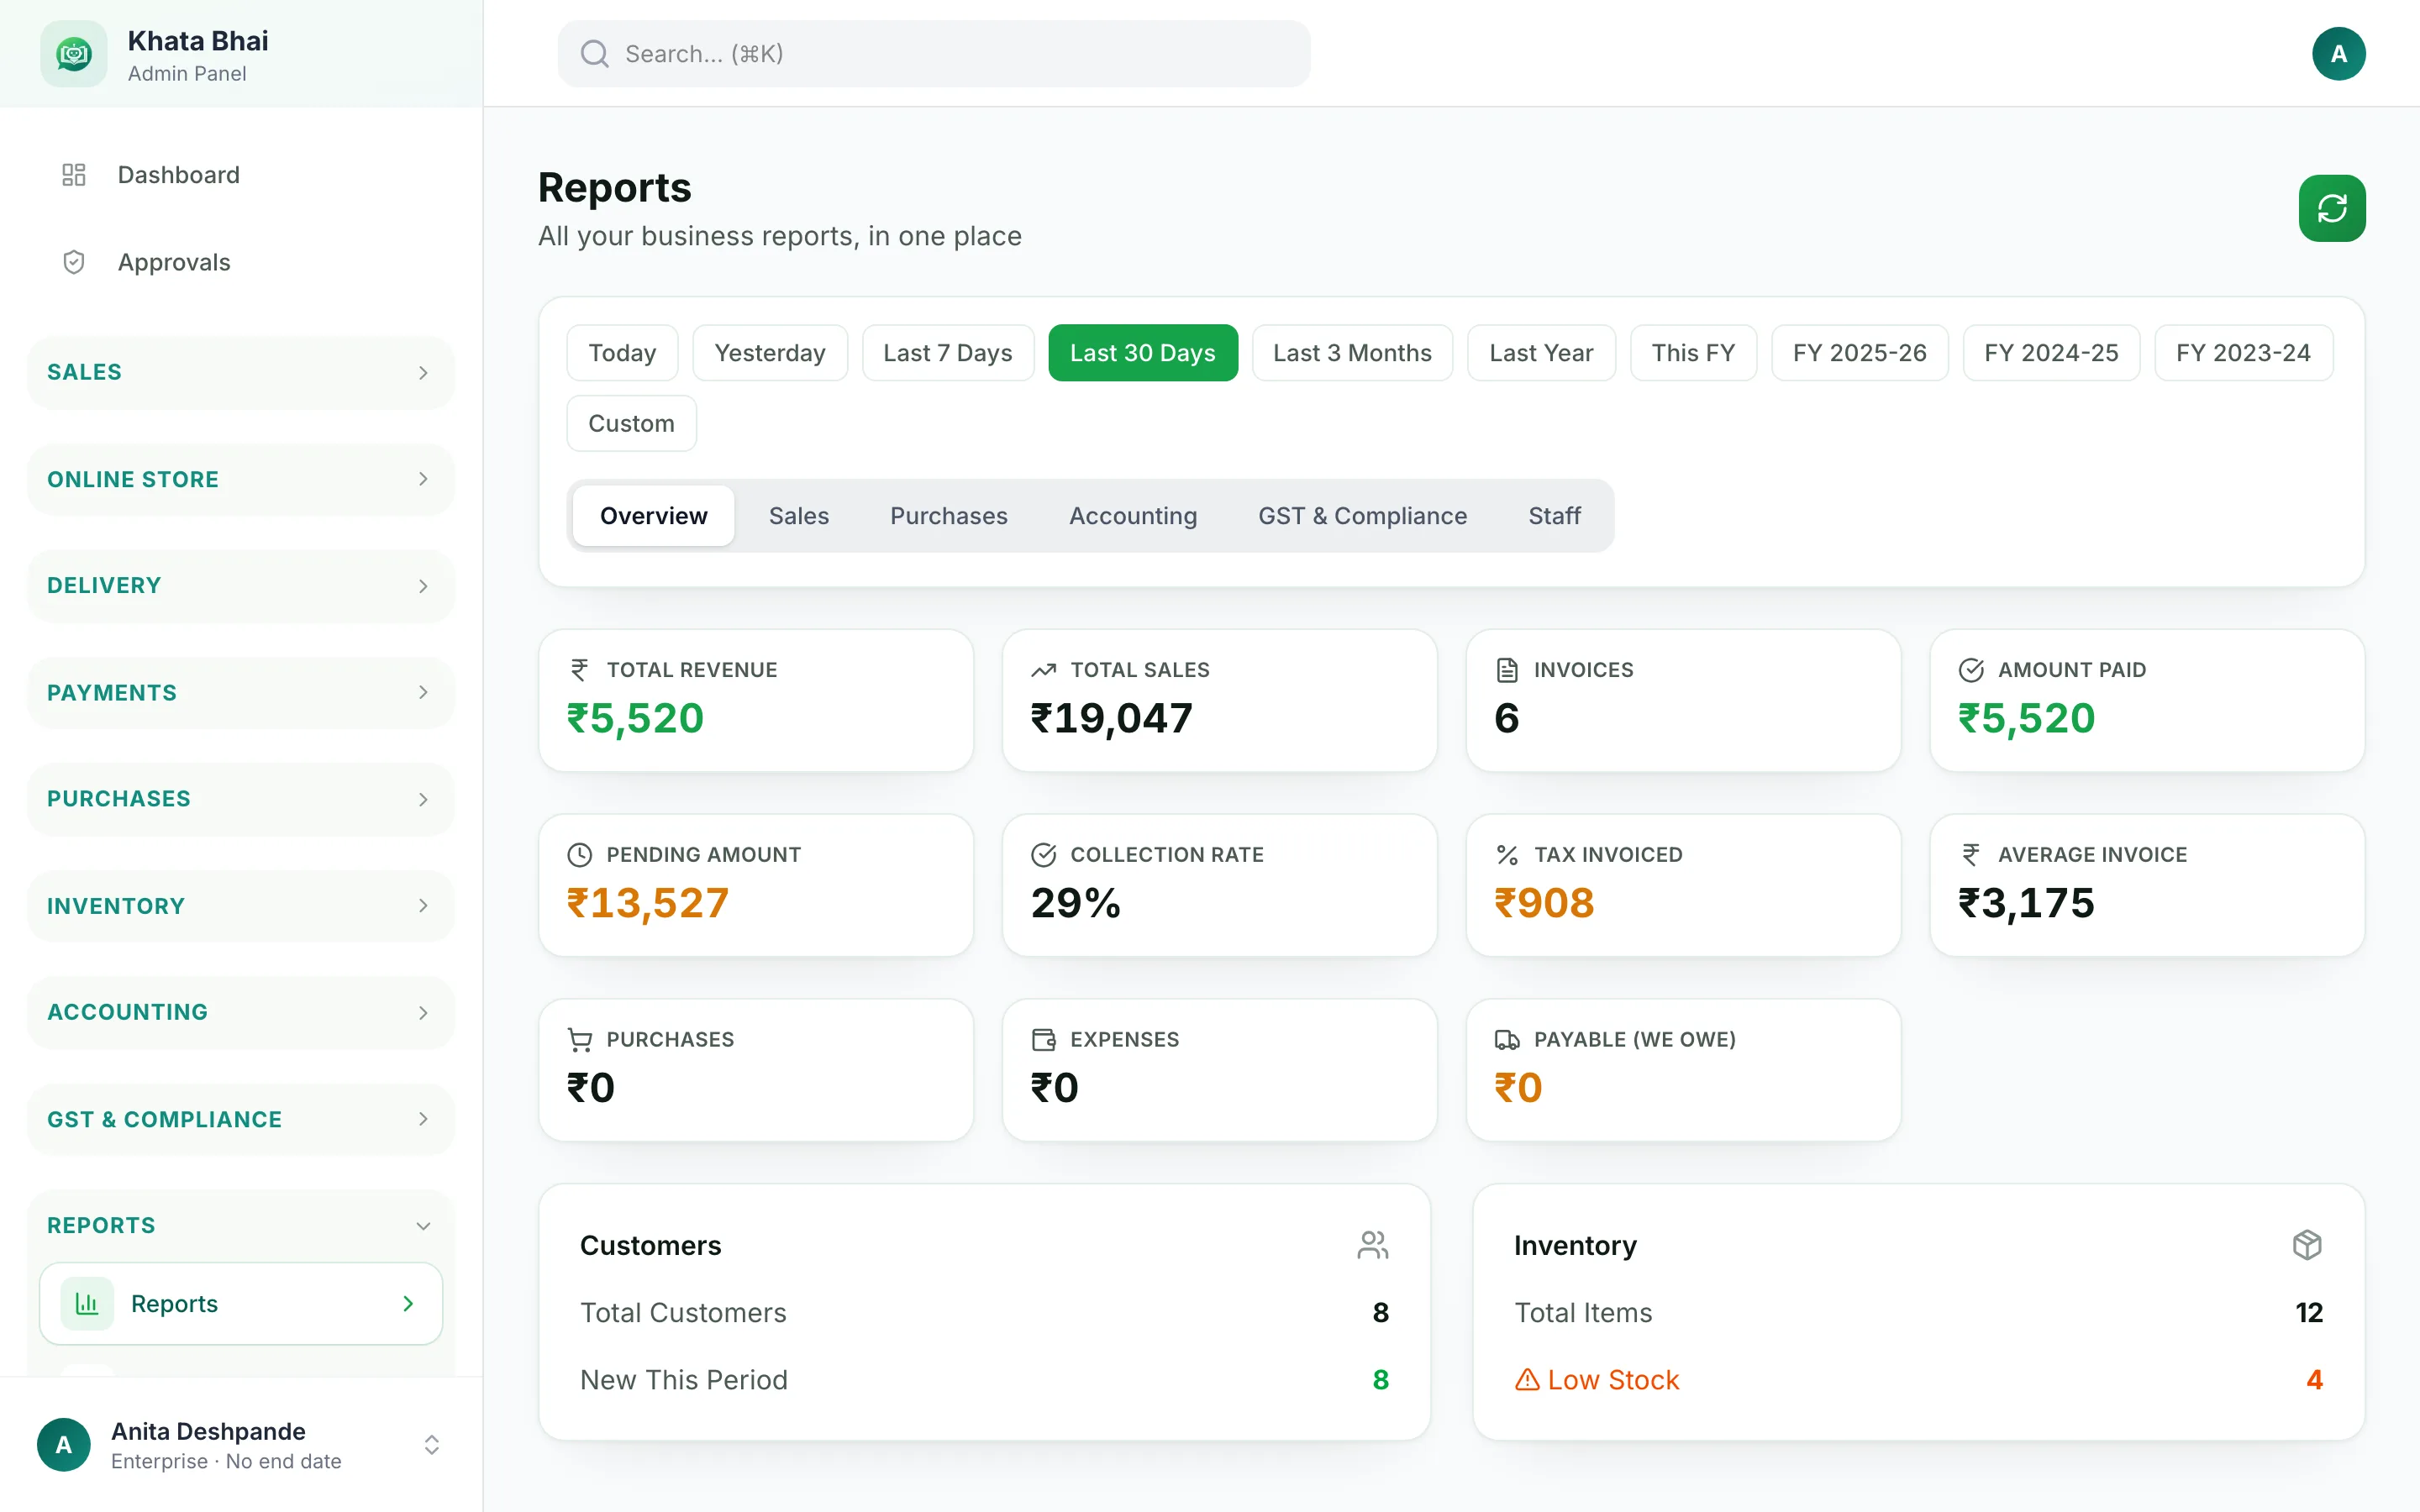Select the FY 2023-24 range
The width and height of the screenshot is (2420, 1512).
click(2243, 353)
